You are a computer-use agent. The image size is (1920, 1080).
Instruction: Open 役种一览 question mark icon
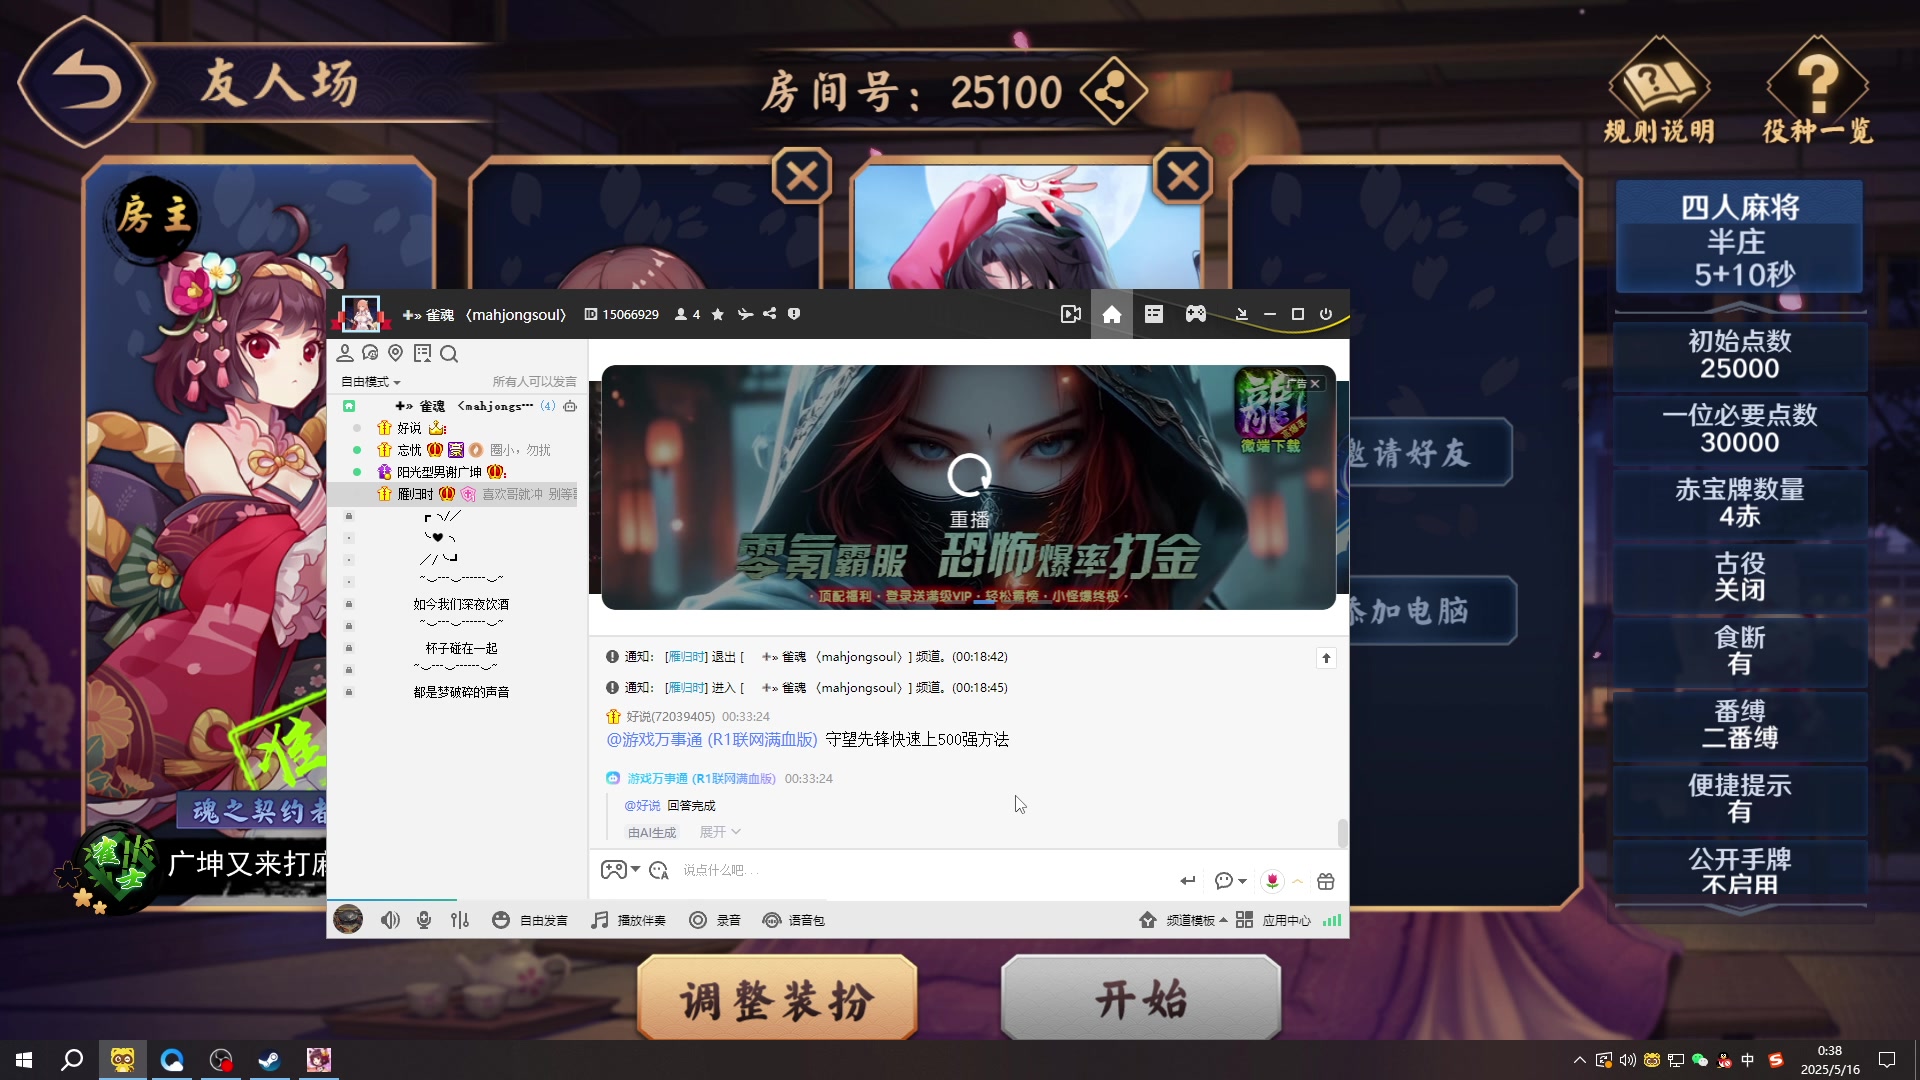pyautogui.click(x=1817, y=90)
